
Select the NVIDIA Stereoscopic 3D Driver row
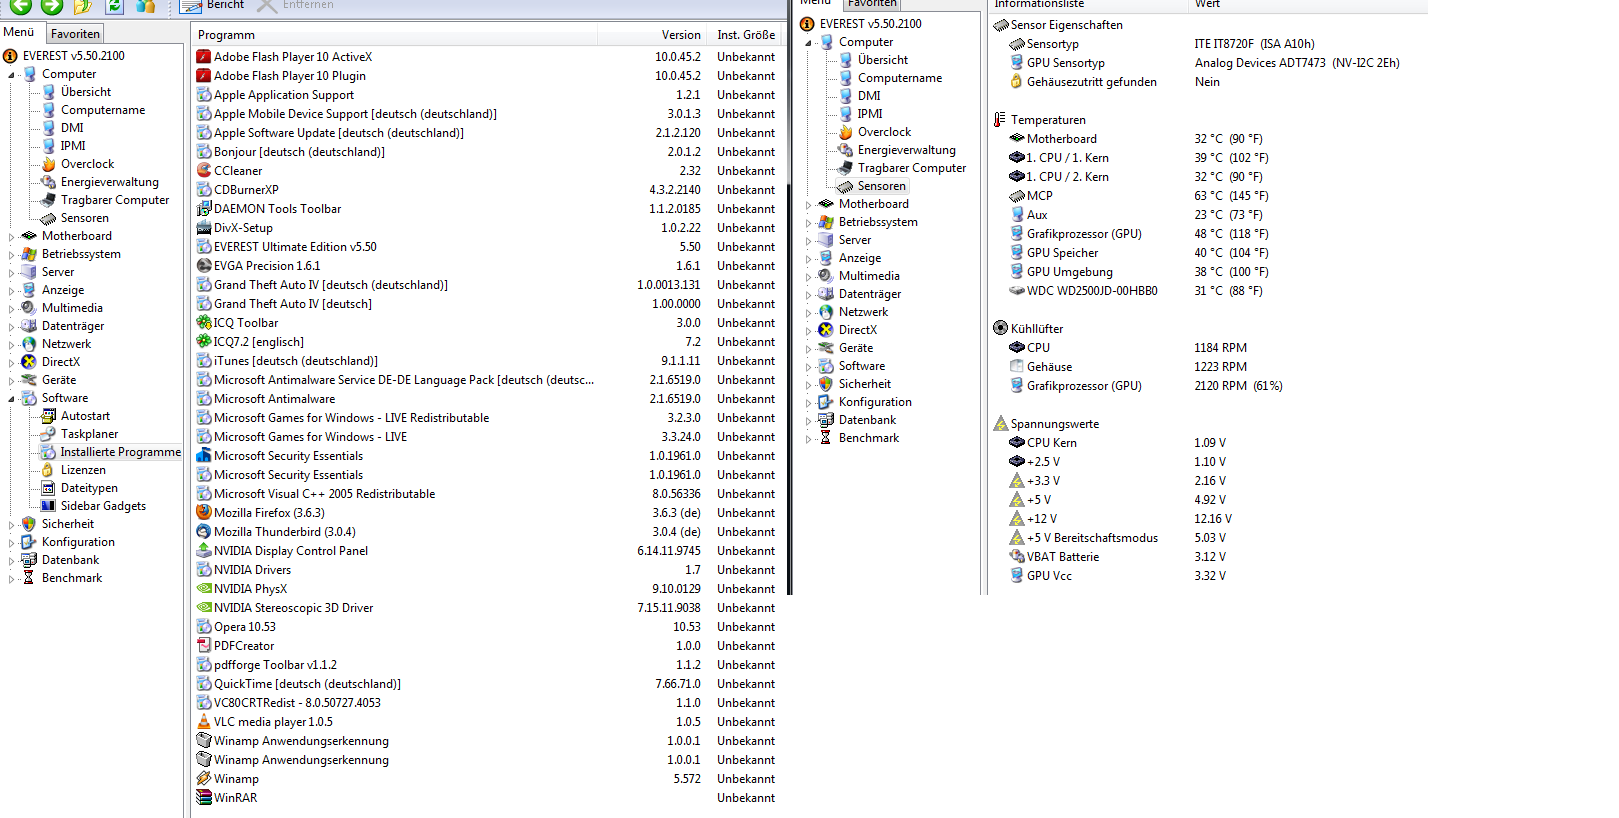click(x=486, y=608)
